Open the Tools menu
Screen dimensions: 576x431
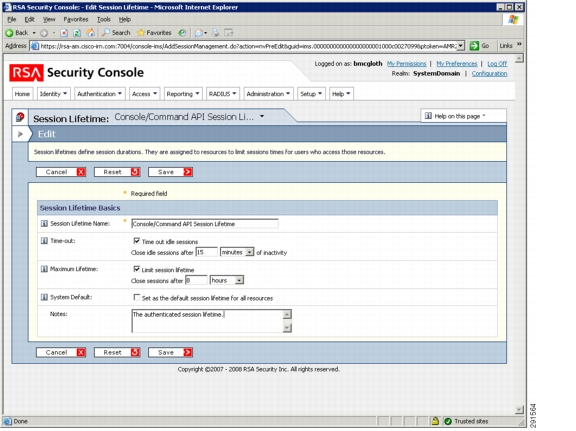(x=104, y=19)
